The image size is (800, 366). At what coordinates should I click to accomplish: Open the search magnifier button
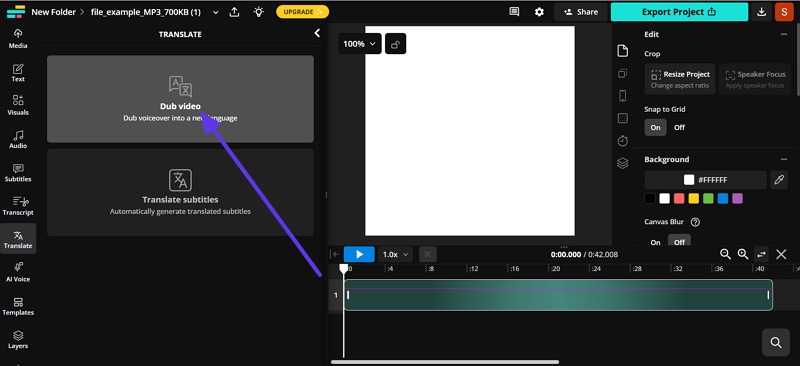(x=776, y=343)
